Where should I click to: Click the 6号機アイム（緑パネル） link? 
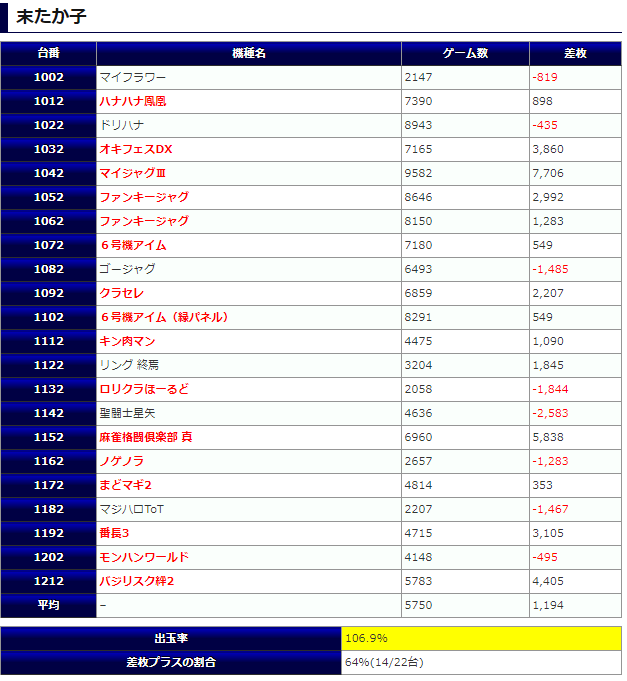pyautogui.click(x=164, y=317)
